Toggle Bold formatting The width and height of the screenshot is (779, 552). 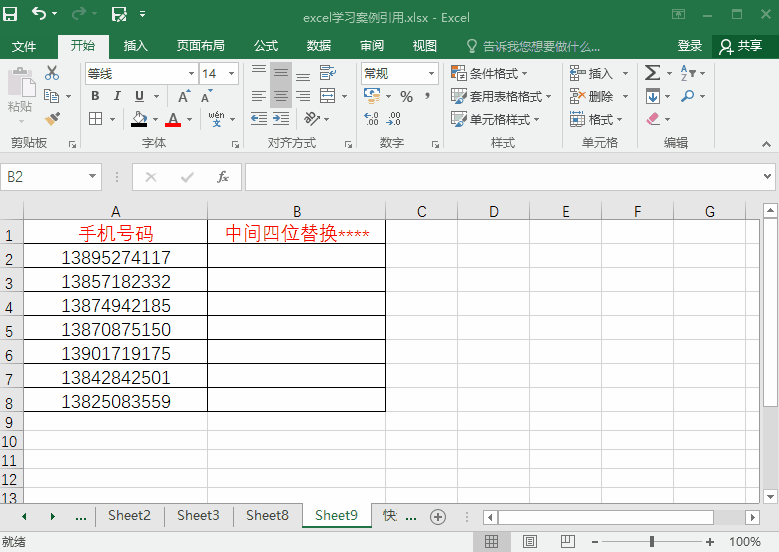(95, 96)
